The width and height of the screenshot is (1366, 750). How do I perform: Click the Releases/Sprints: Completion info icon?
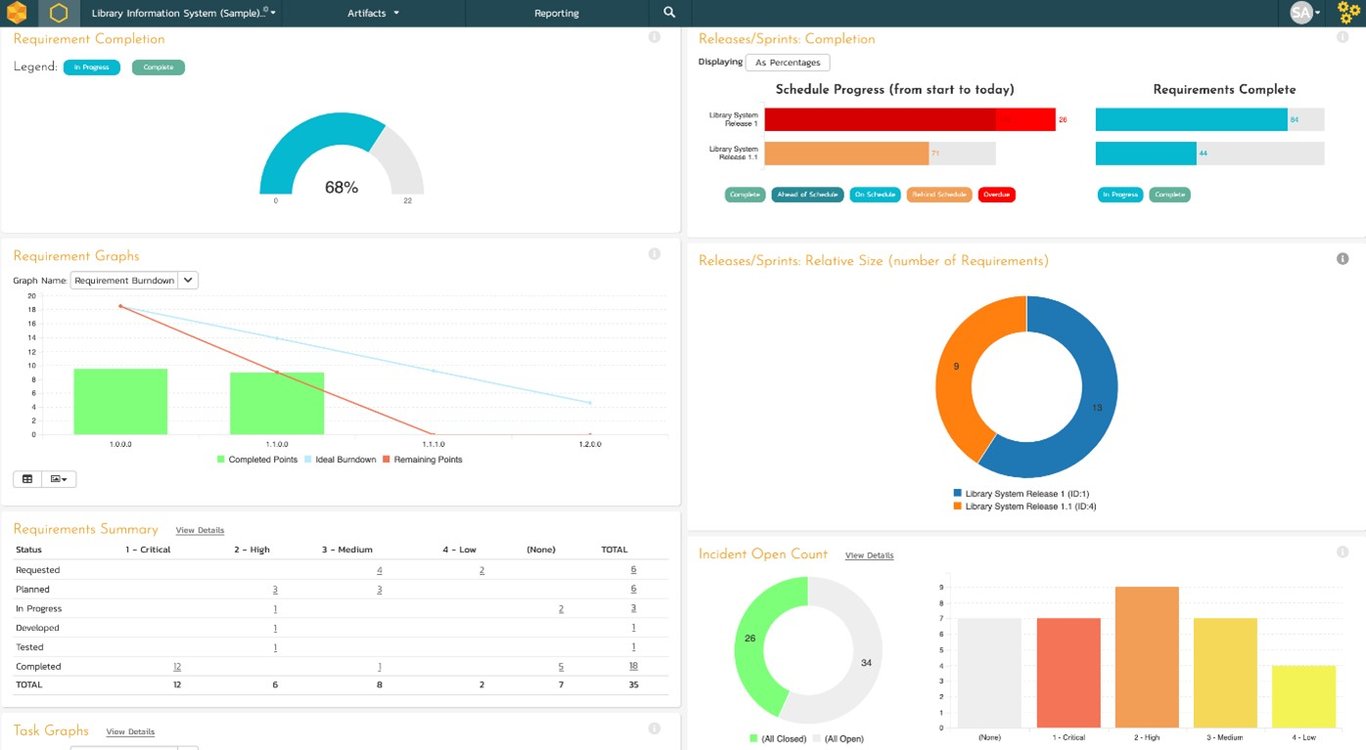1343,37
